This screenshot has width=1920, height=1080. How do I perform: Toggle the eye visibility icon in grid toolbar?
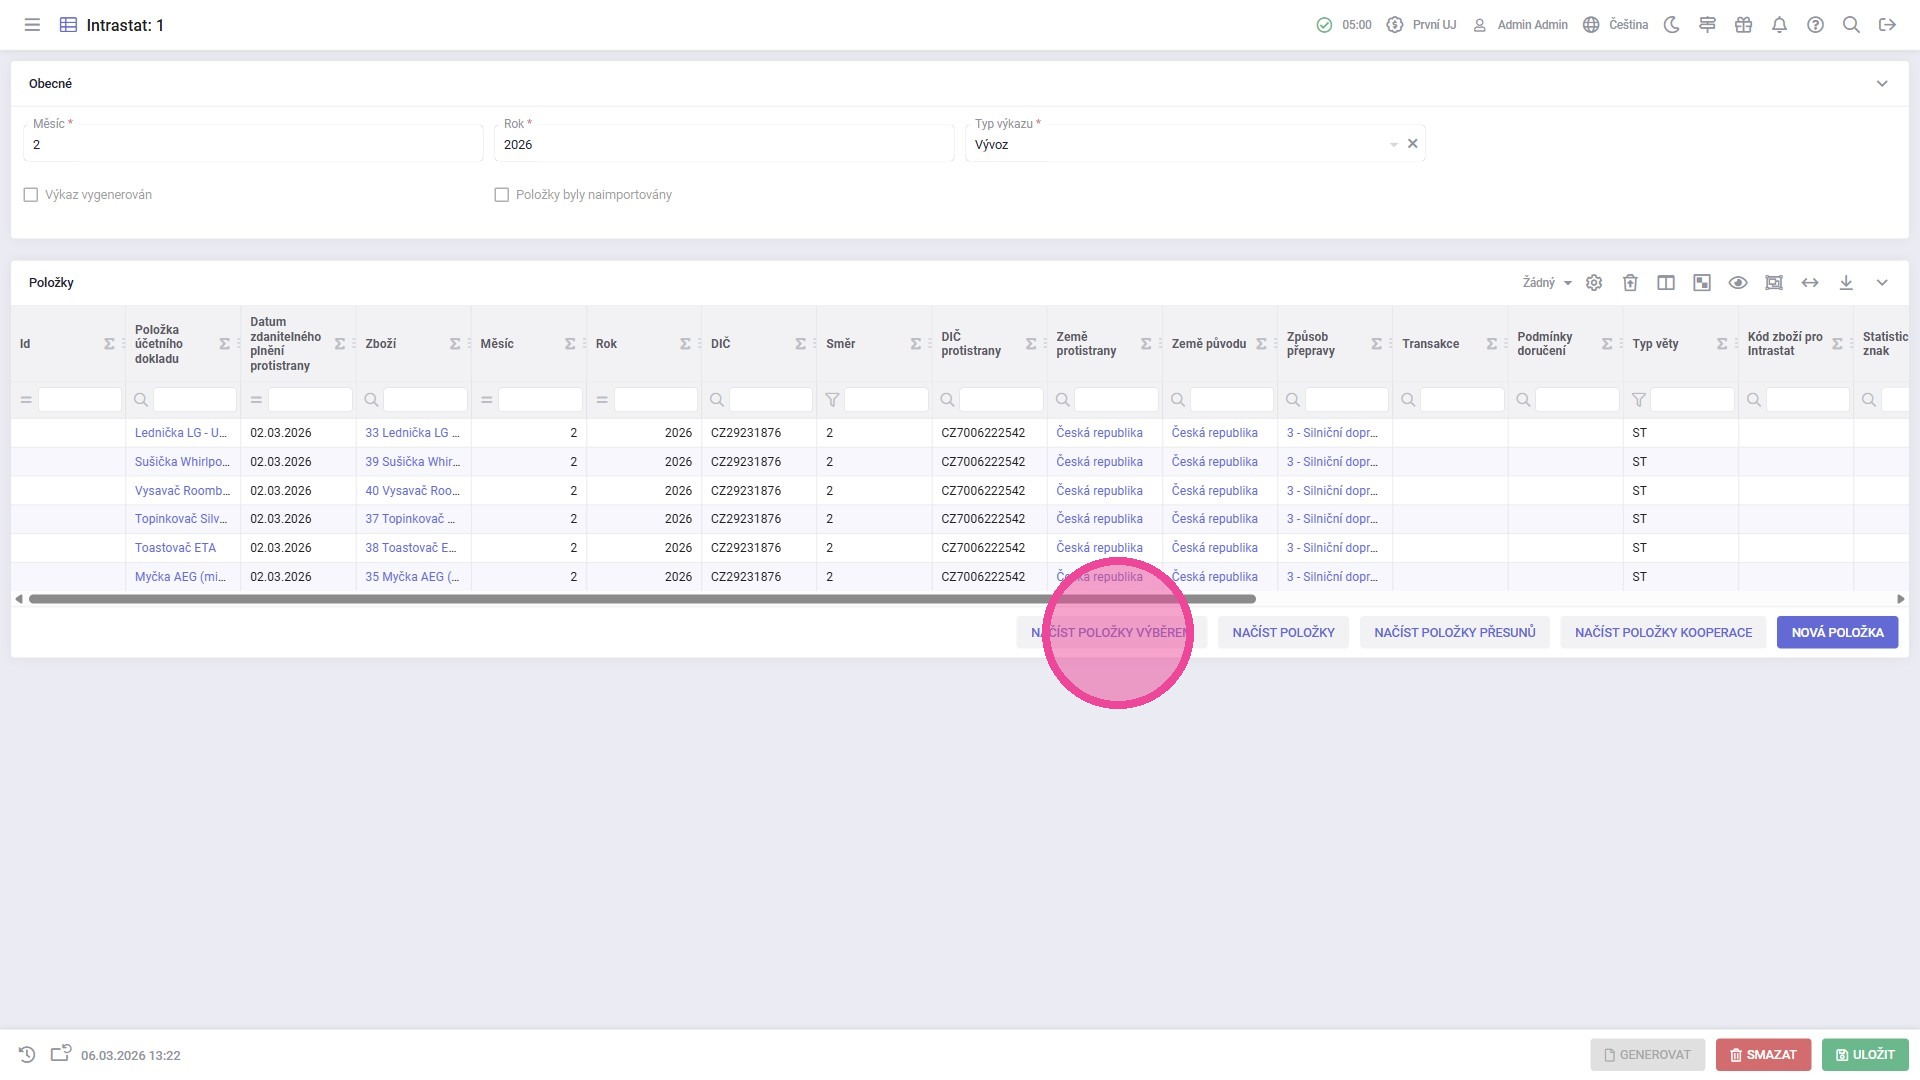click(1738, 283)
